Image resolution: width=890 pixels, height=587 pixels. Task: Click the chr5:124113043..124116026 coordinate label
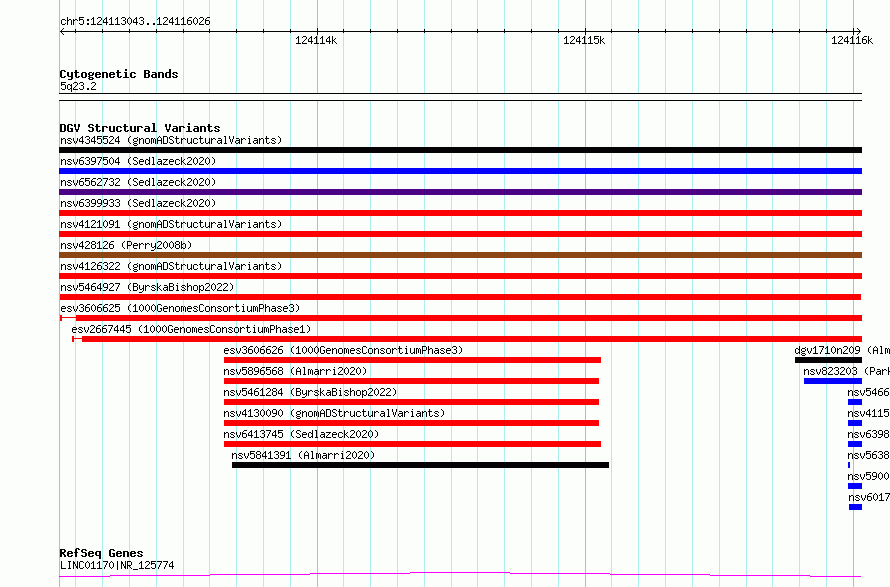(x=135, y=21)
